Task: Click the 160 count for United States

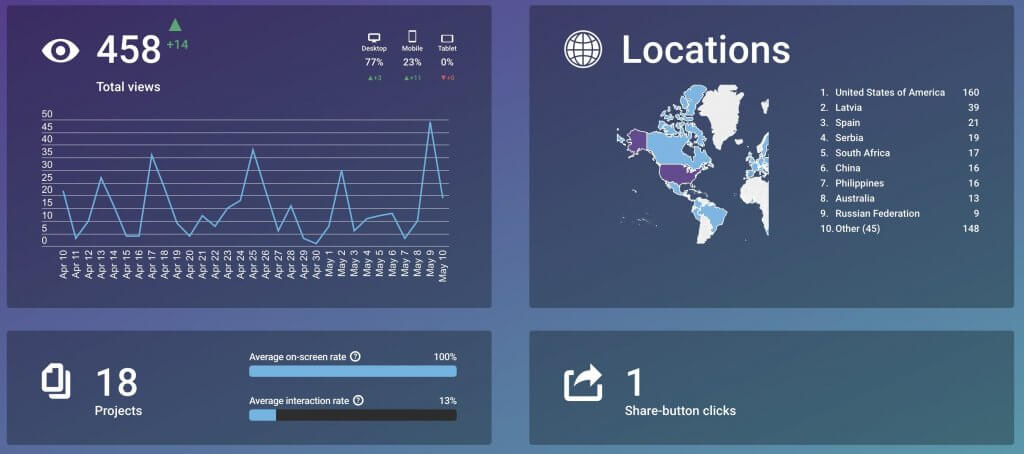Action: tap(970, 93)
